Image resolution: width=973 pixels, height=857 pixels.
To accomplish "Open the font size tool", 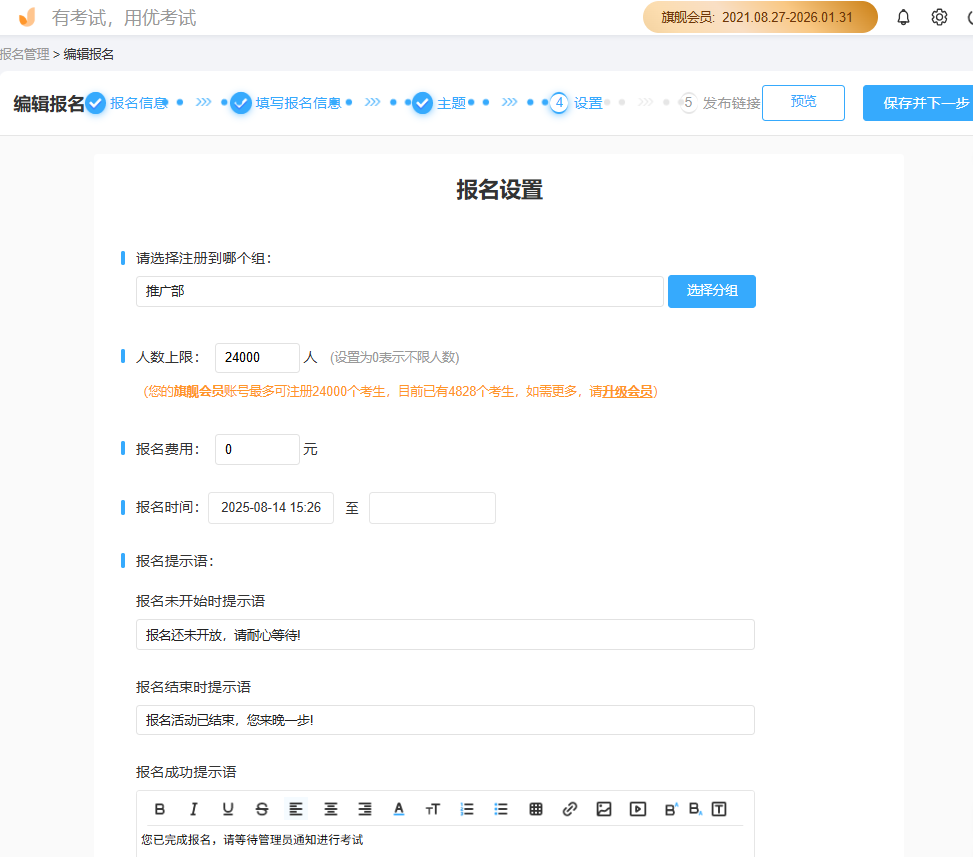I will tap(433, 809).
